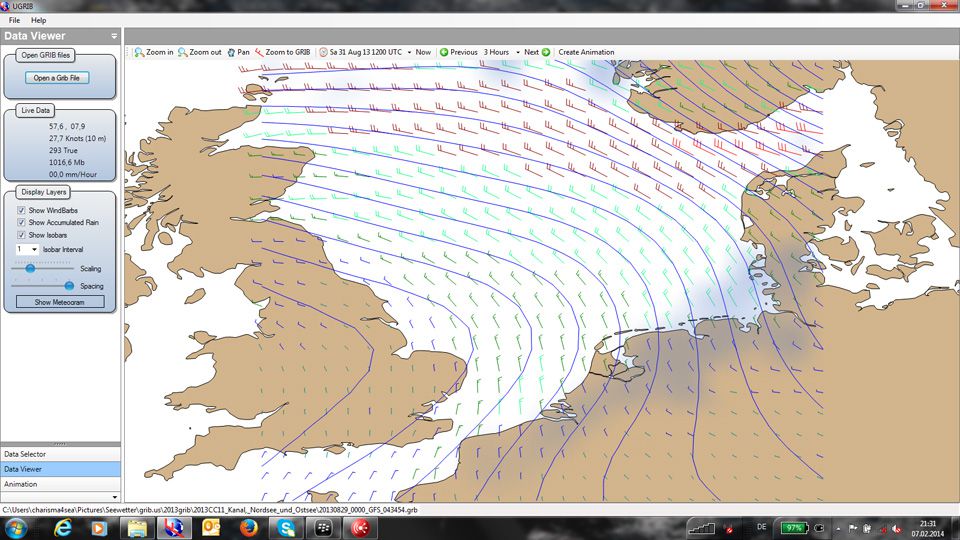Click the green Previous arrow icon
The image size is (960, 540).
(x=444, y=53)
